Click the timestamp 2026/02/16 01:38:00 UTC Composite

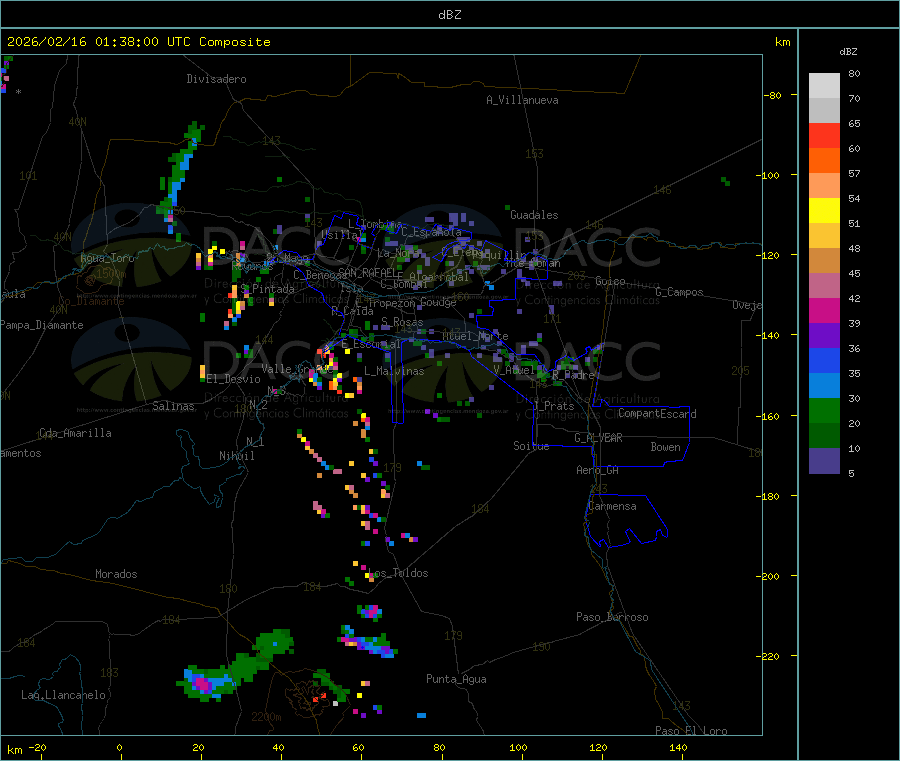[138, 42]
